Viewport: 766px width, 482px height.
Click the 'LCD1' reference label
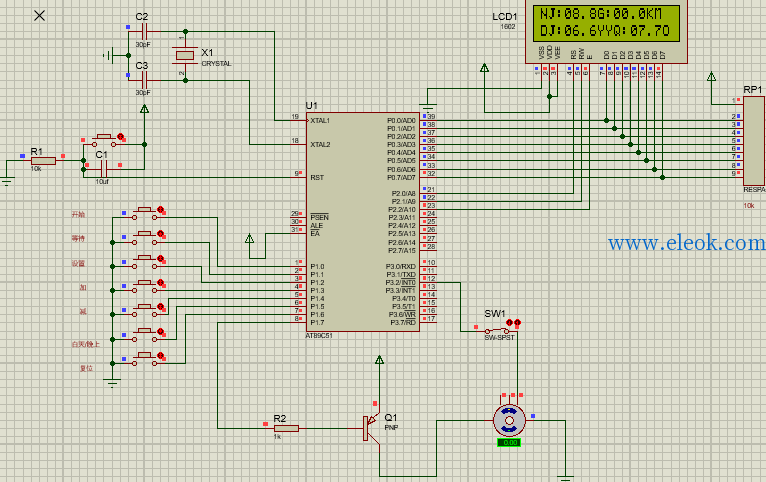pos(505,17)
